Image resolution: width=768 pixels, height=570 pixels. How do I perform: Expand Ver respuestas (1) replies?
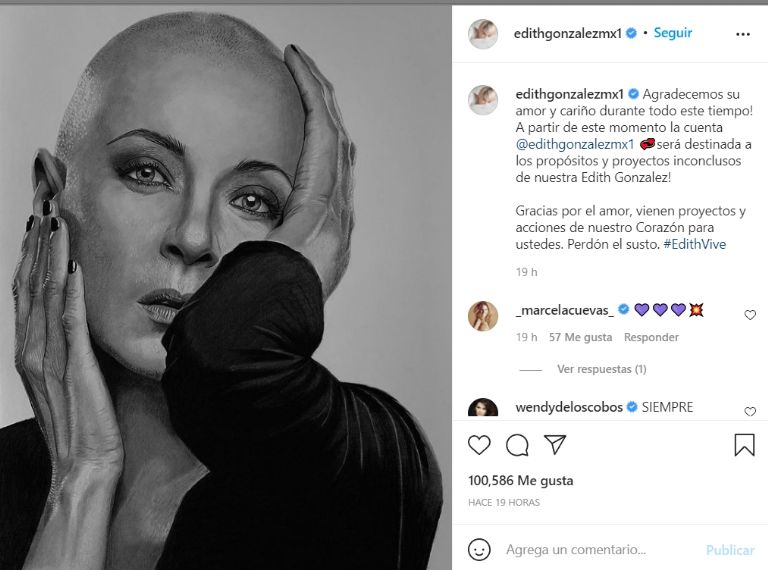(601, 369)
